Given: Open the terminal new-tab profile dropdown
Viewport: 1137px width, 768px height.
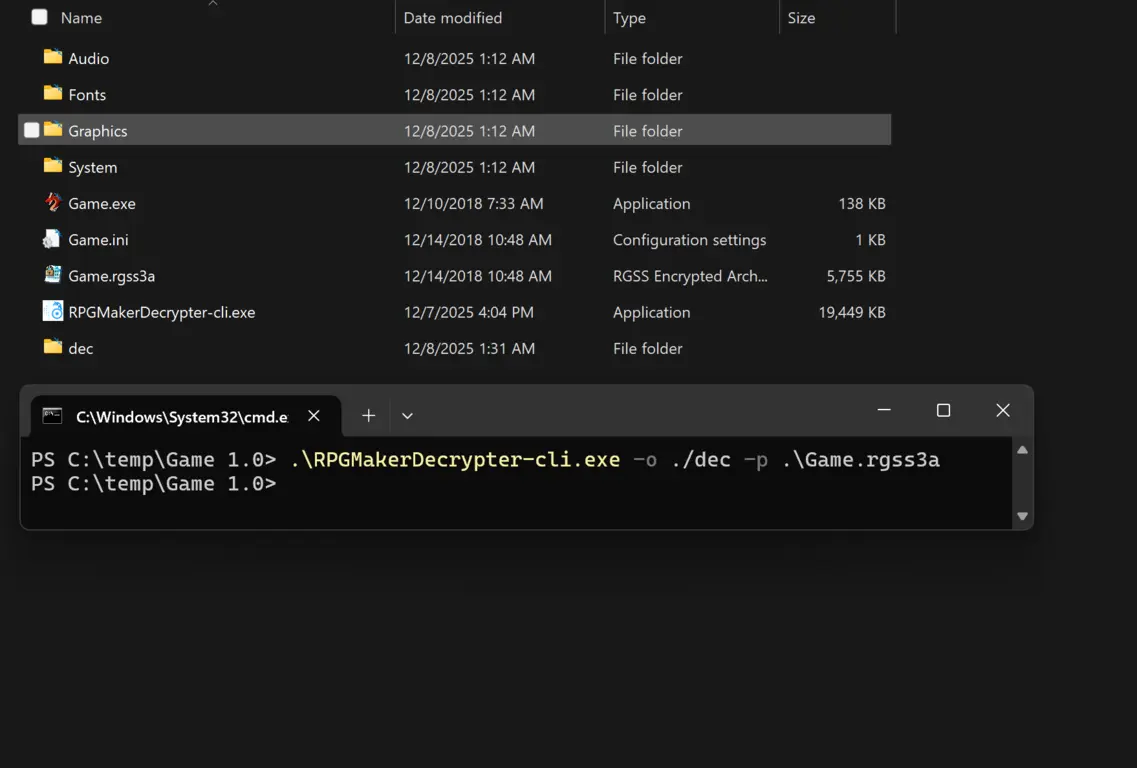Looking at the screenshot, I should coord(407,416).
